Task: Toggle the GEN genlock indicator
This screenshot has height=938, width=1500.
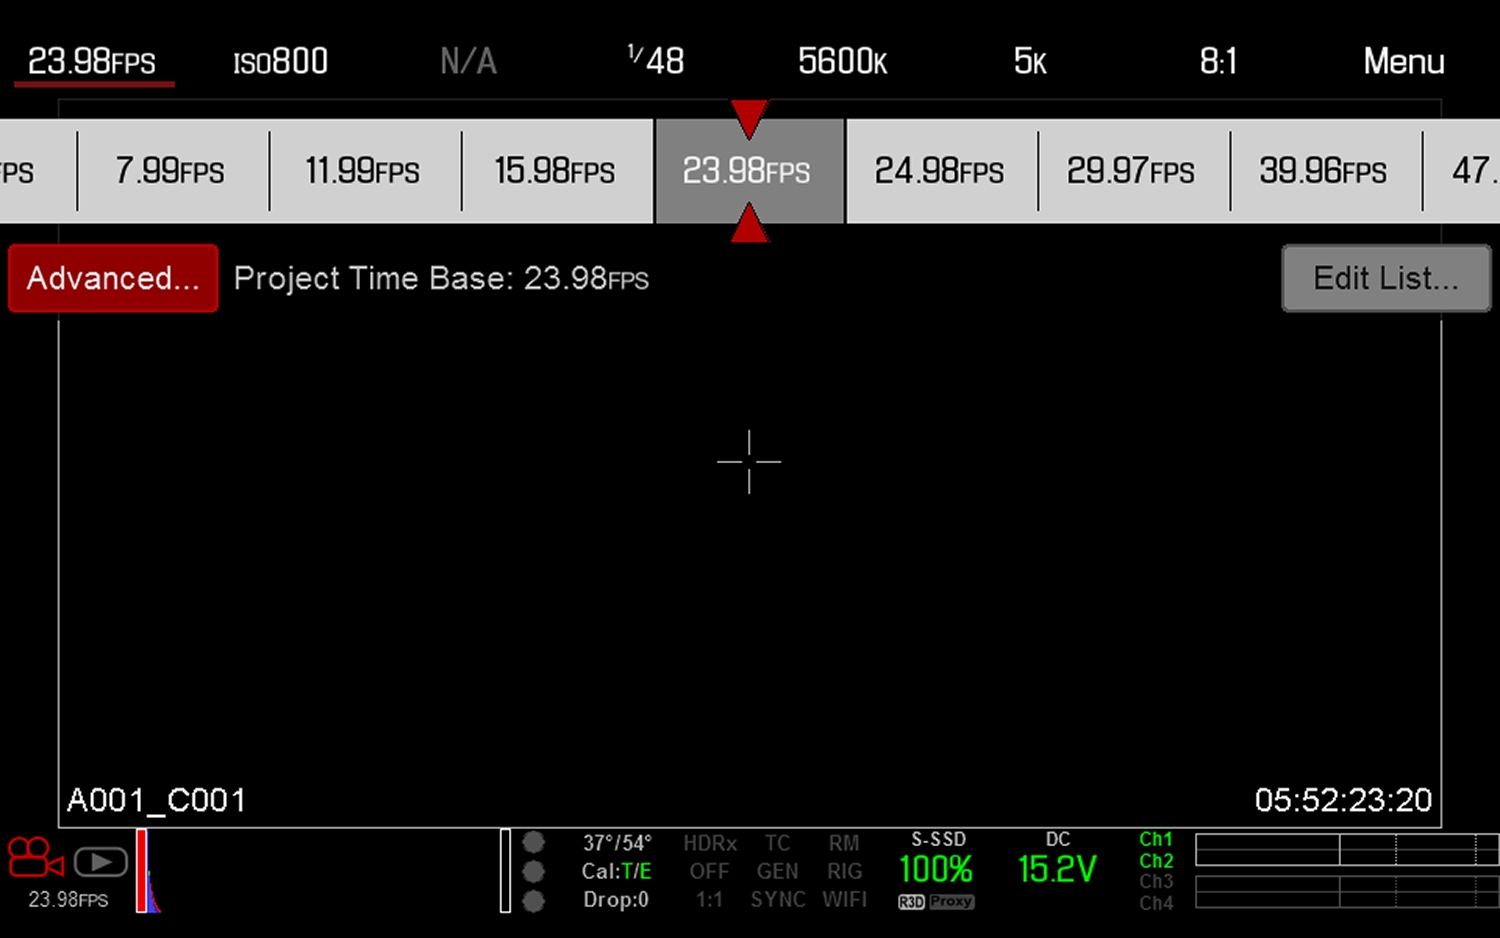Action: pyautogui.click(x=777, y=871)
